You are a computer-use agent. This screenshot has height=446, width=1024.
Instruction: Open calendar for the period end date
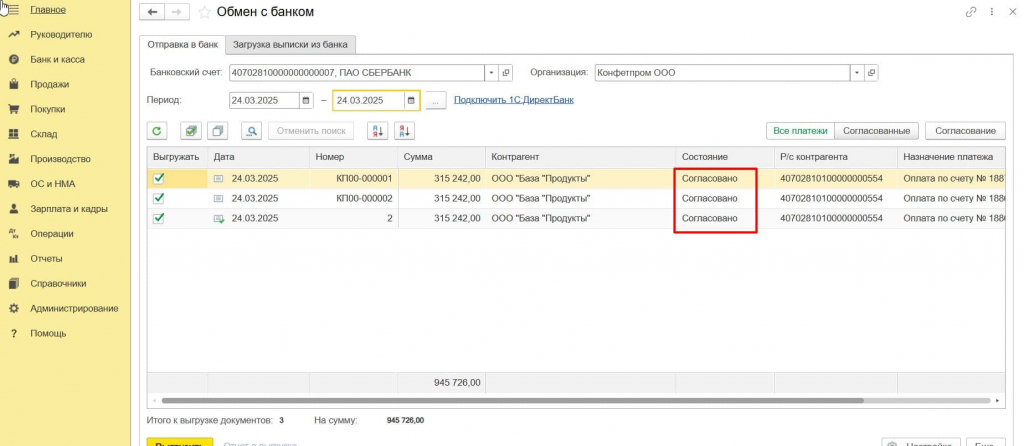411,101
